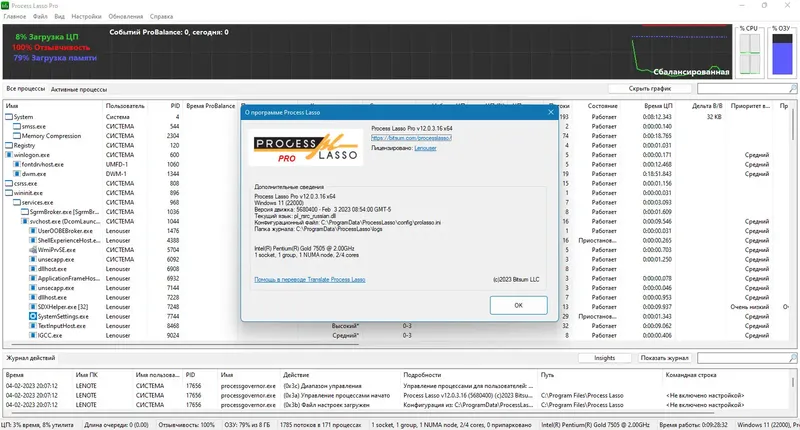Viewport: 800px width, 430px height.
Task: Open the Translate Process Lasso link
Action: coord(310,280)
